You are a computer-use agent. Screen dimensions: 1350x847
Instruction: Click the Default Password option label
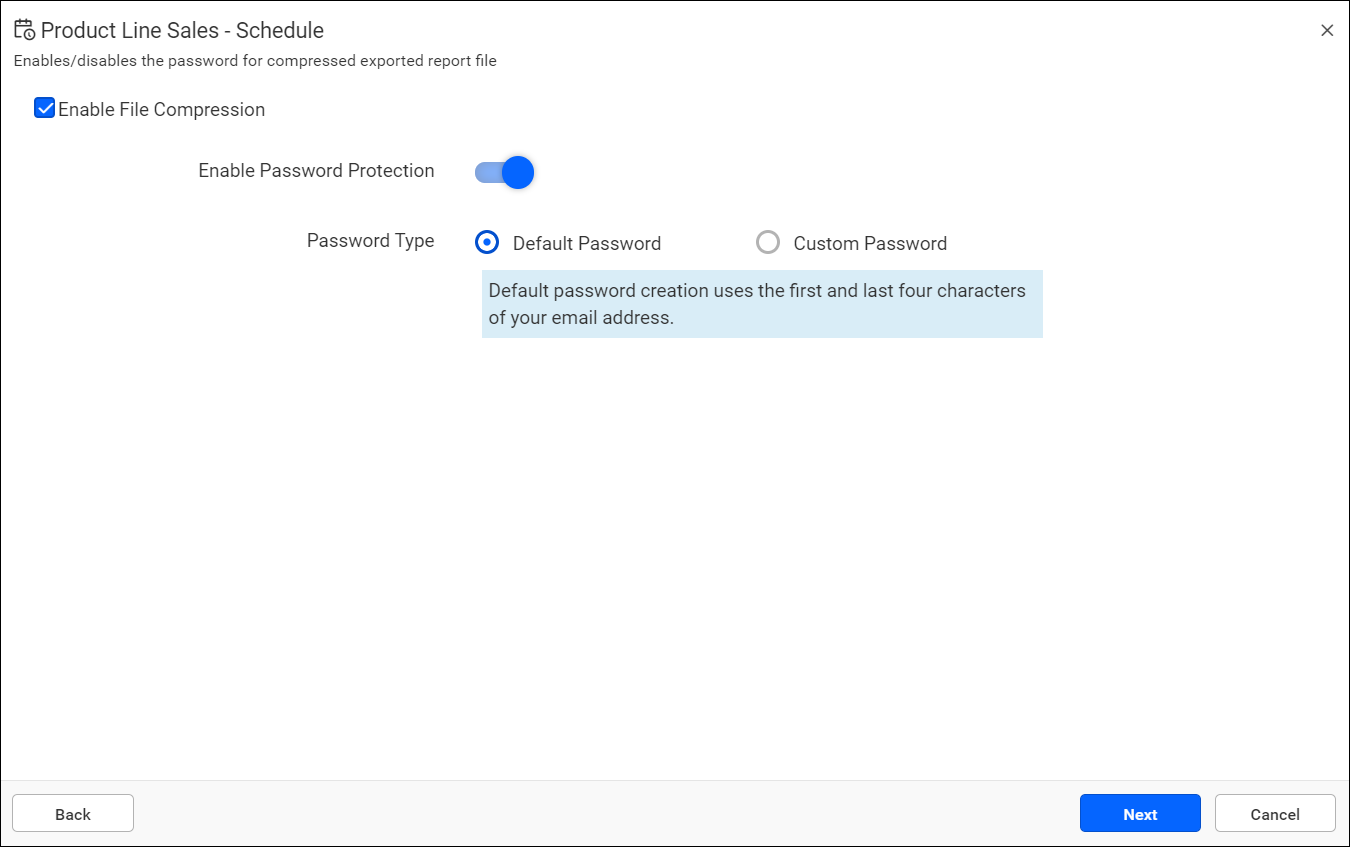tap(587, 243)
